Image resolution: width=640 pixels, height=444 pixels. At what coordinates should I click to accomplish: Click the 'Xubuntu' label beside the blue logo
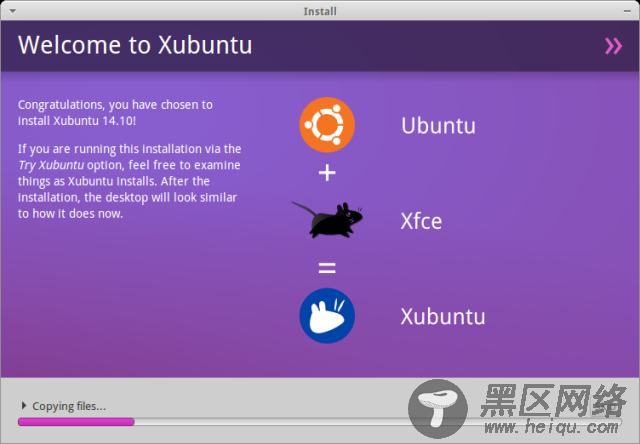pyautogui.click(x=443, y=317)
